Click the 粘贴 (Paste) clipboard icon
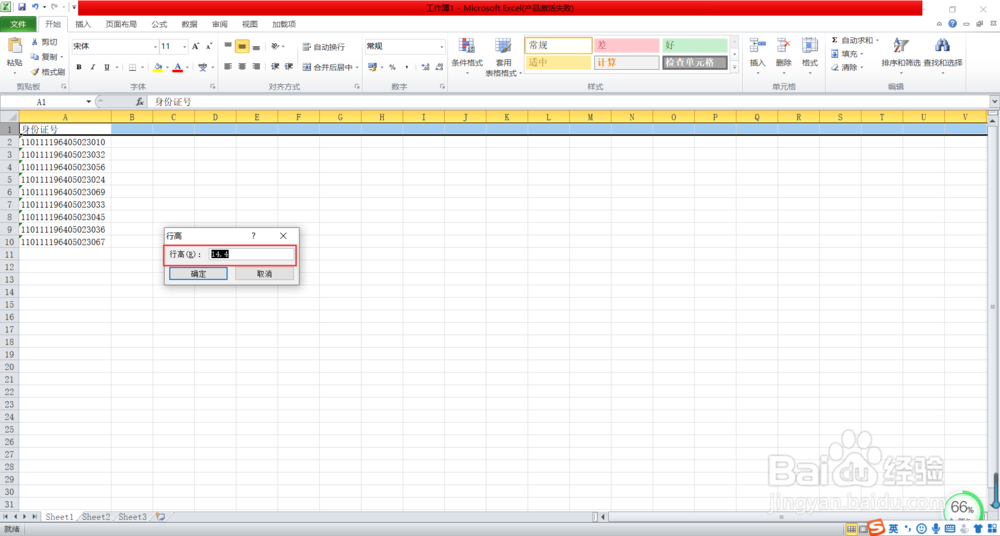1000x536 pixels. click(14, 47)
